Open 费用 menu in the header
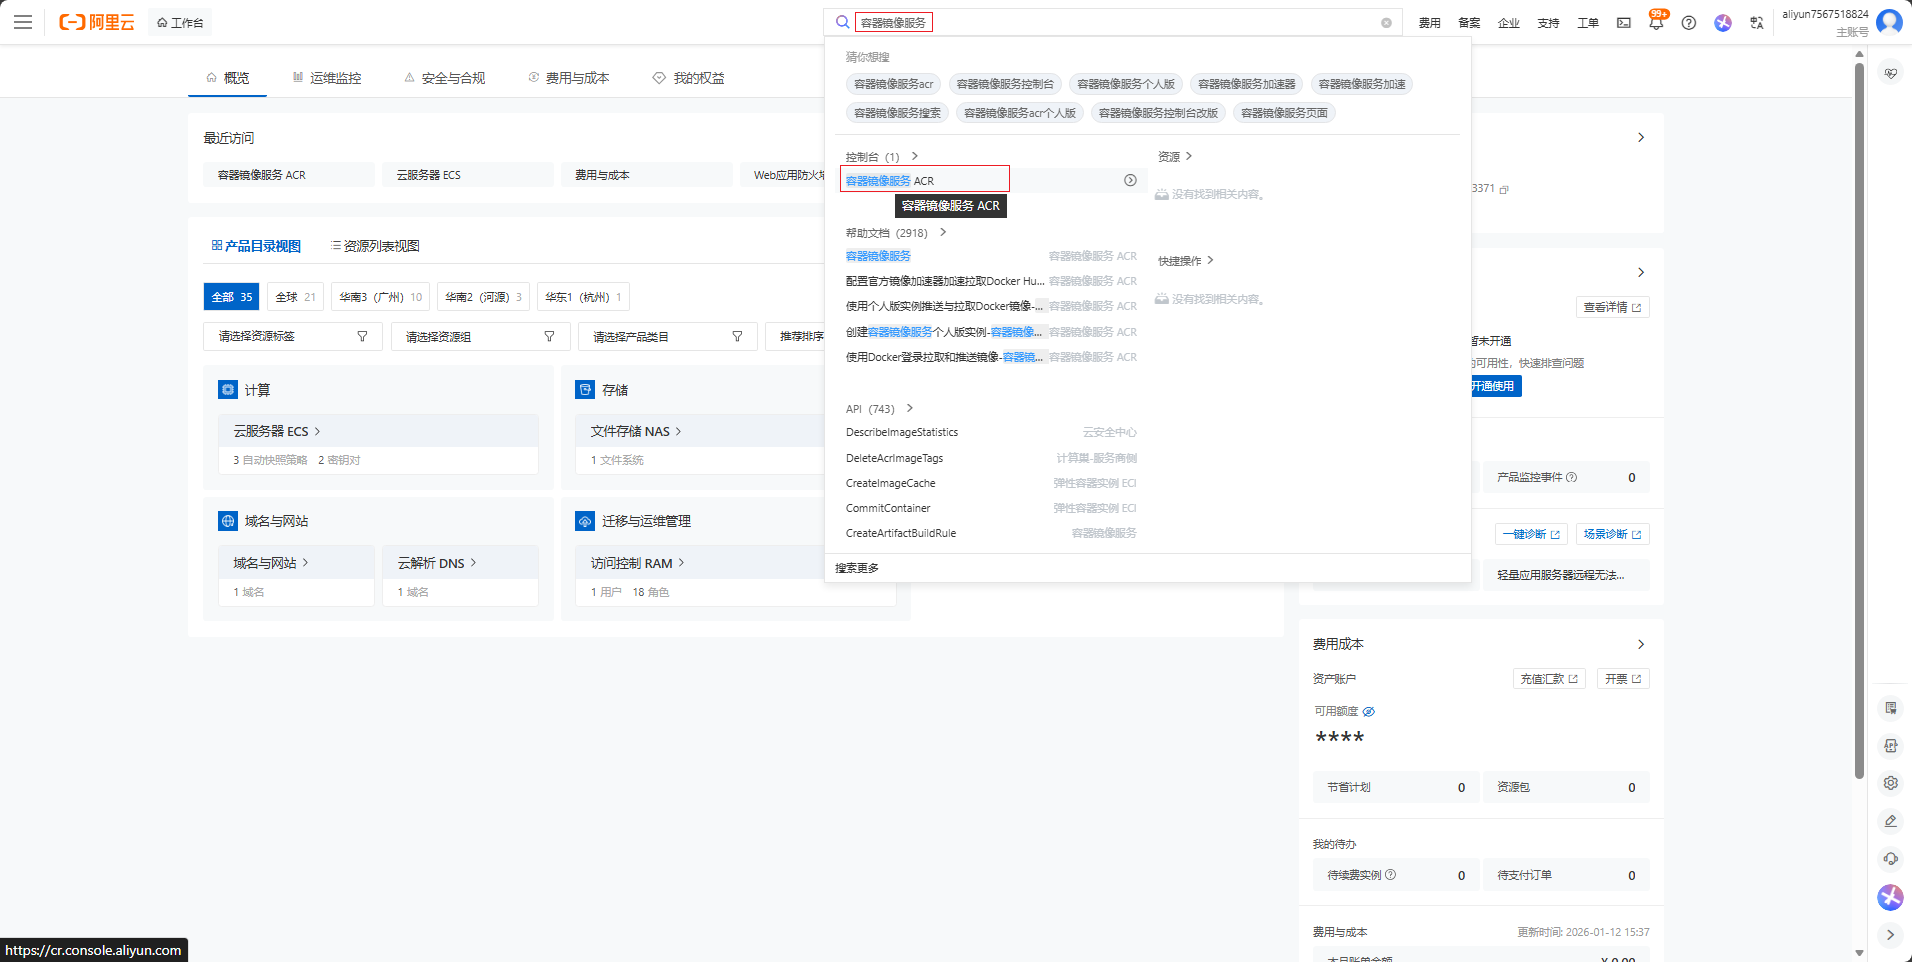 (x=1430, y=23)
